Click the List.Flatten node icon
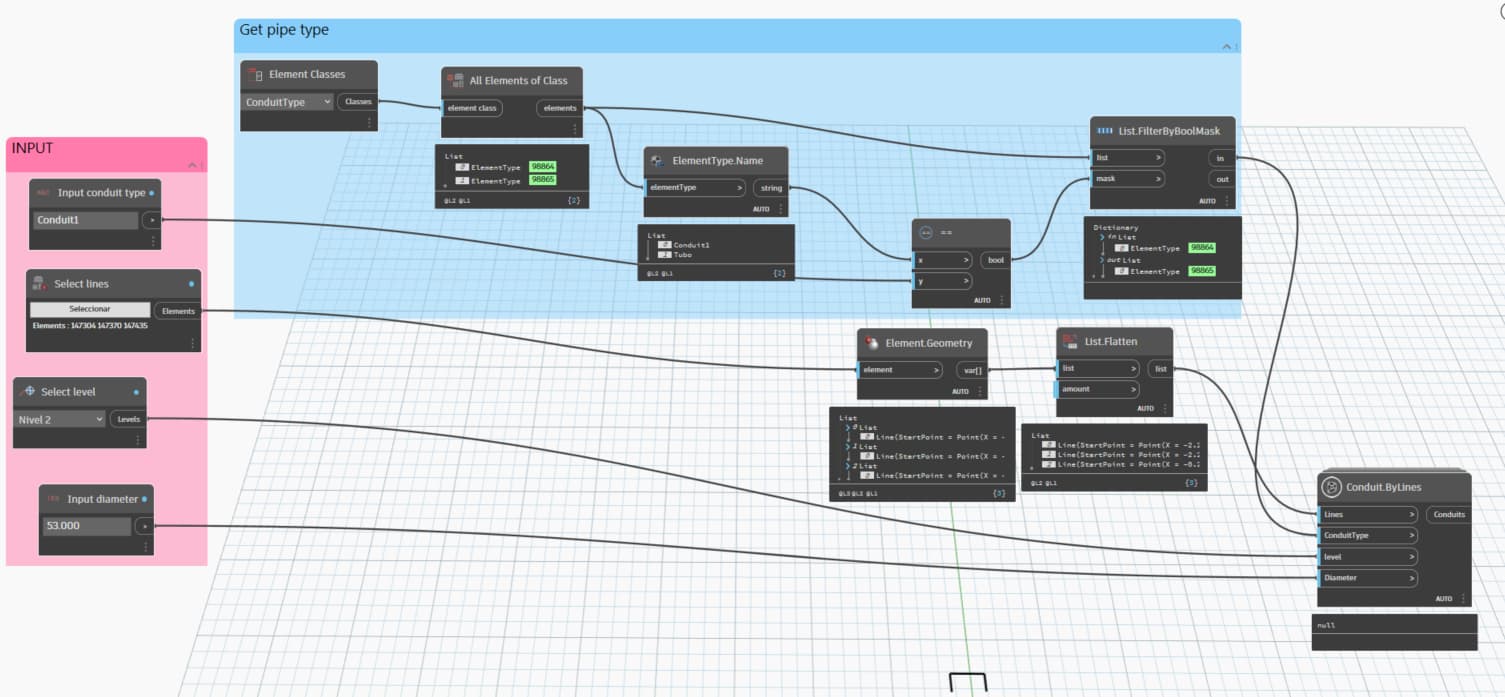The image size is (1505, 697). pyautogui.click(x=1068, y=341)
